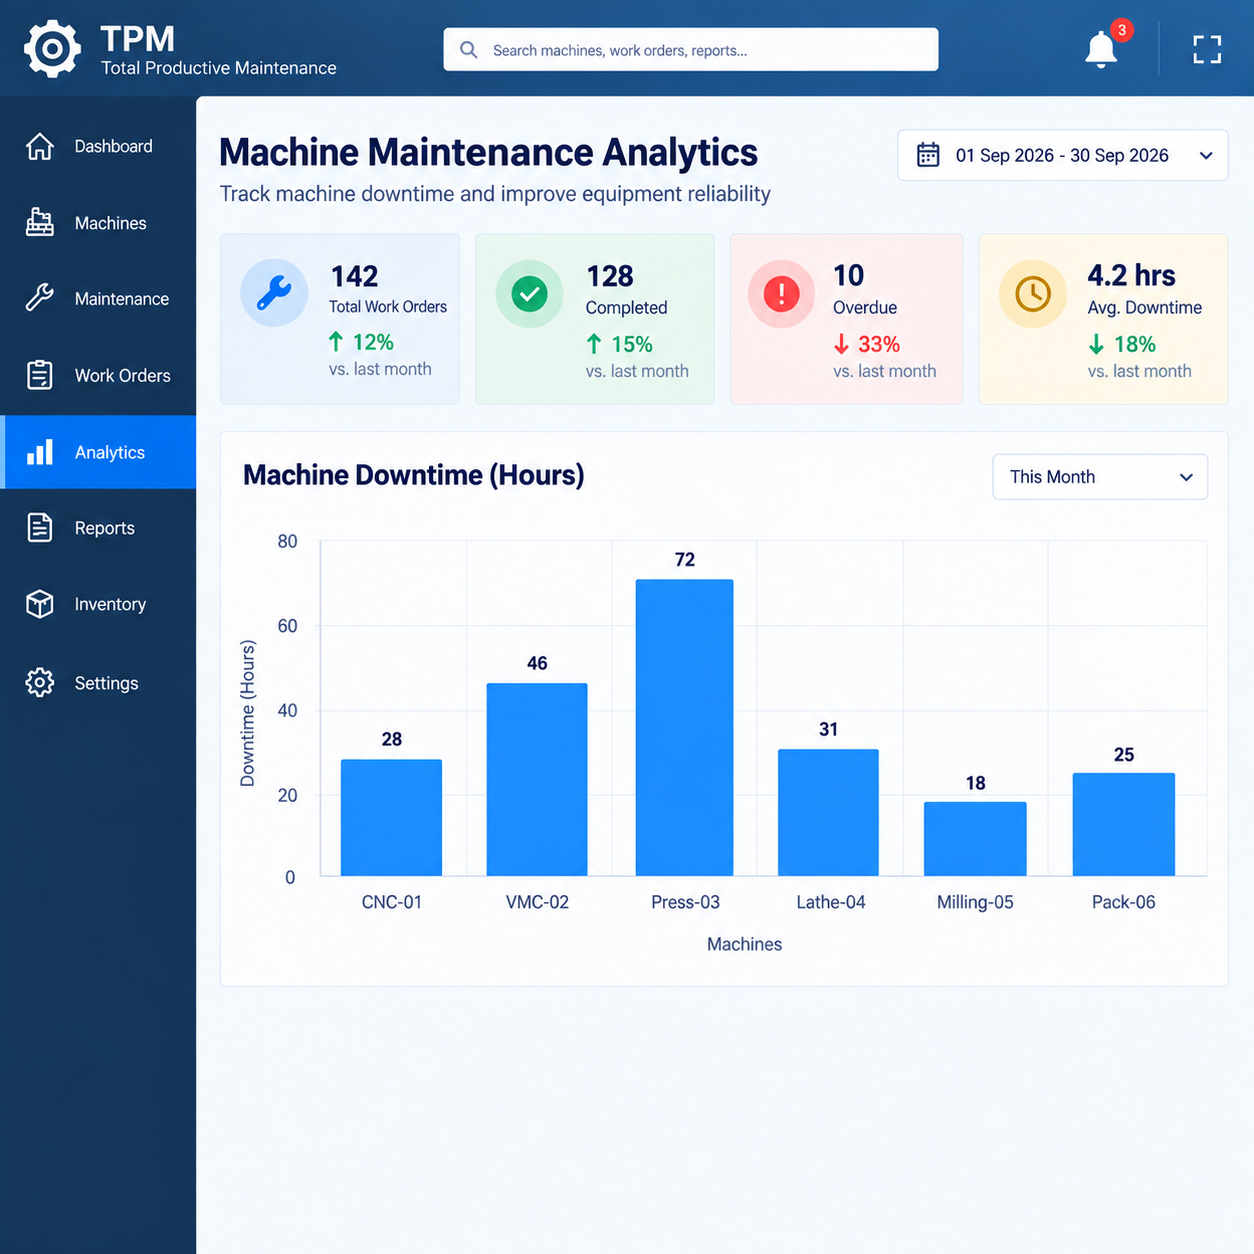The image size is (1254, 1254).
Task: Click the Press-03 downtime bar
Action: point(684,728)
